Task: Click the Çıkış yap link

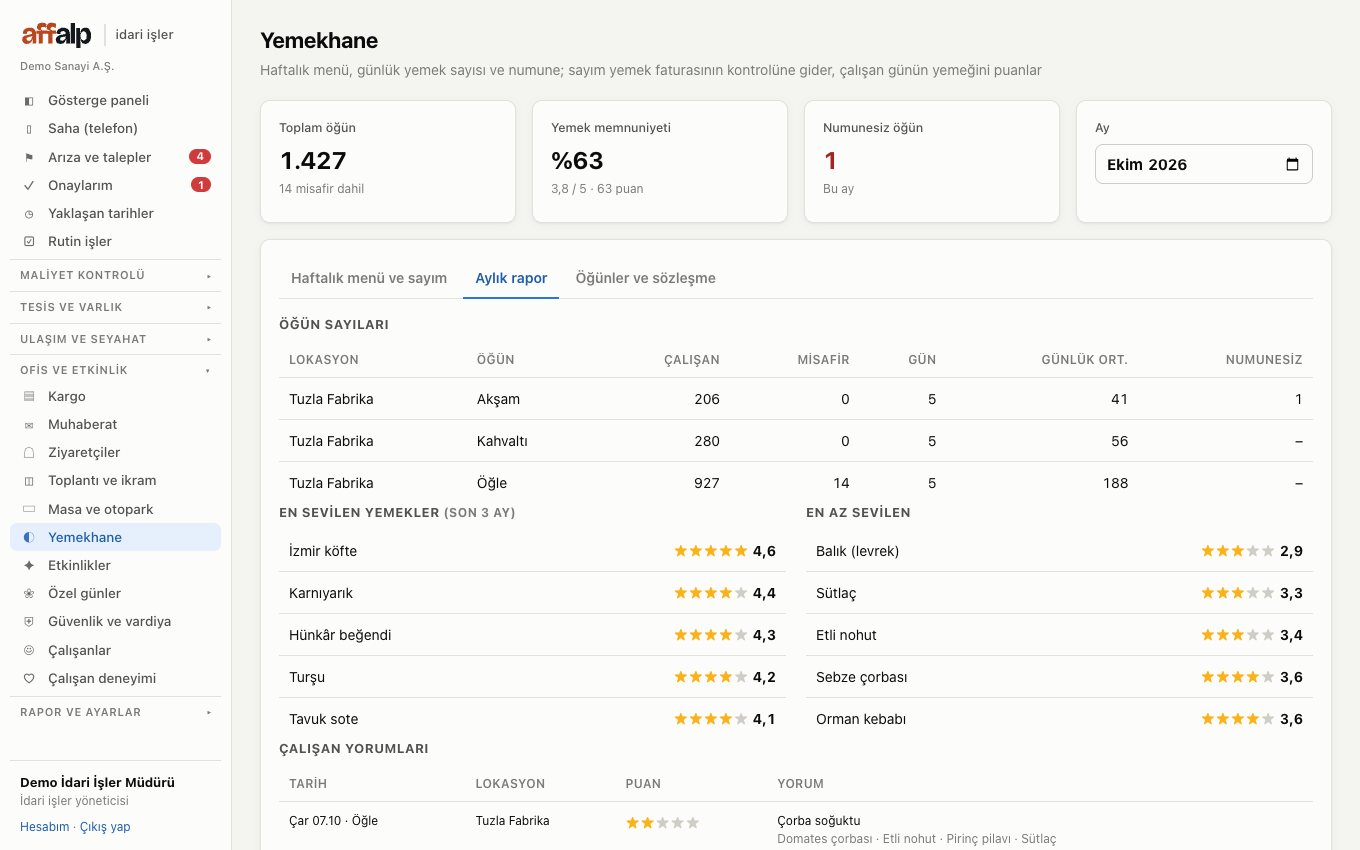Action: coord(105,827)
